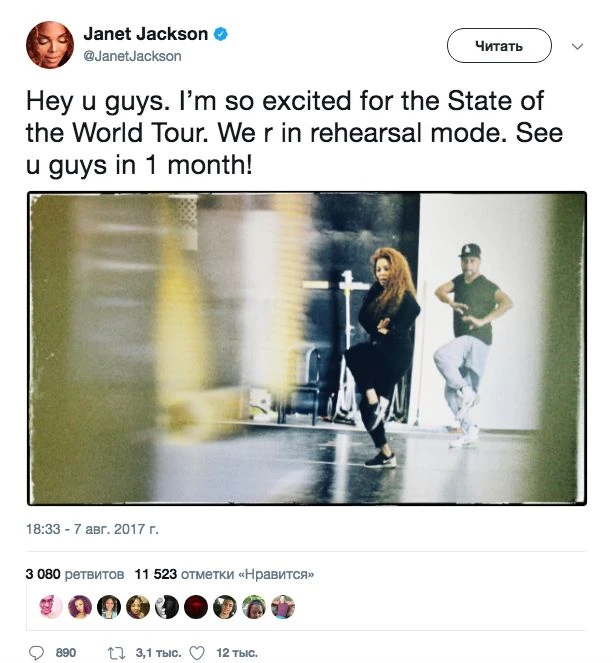Open the 3 080 ретвитов list
The width and height of the screenshot is (613, 663).
74,575
